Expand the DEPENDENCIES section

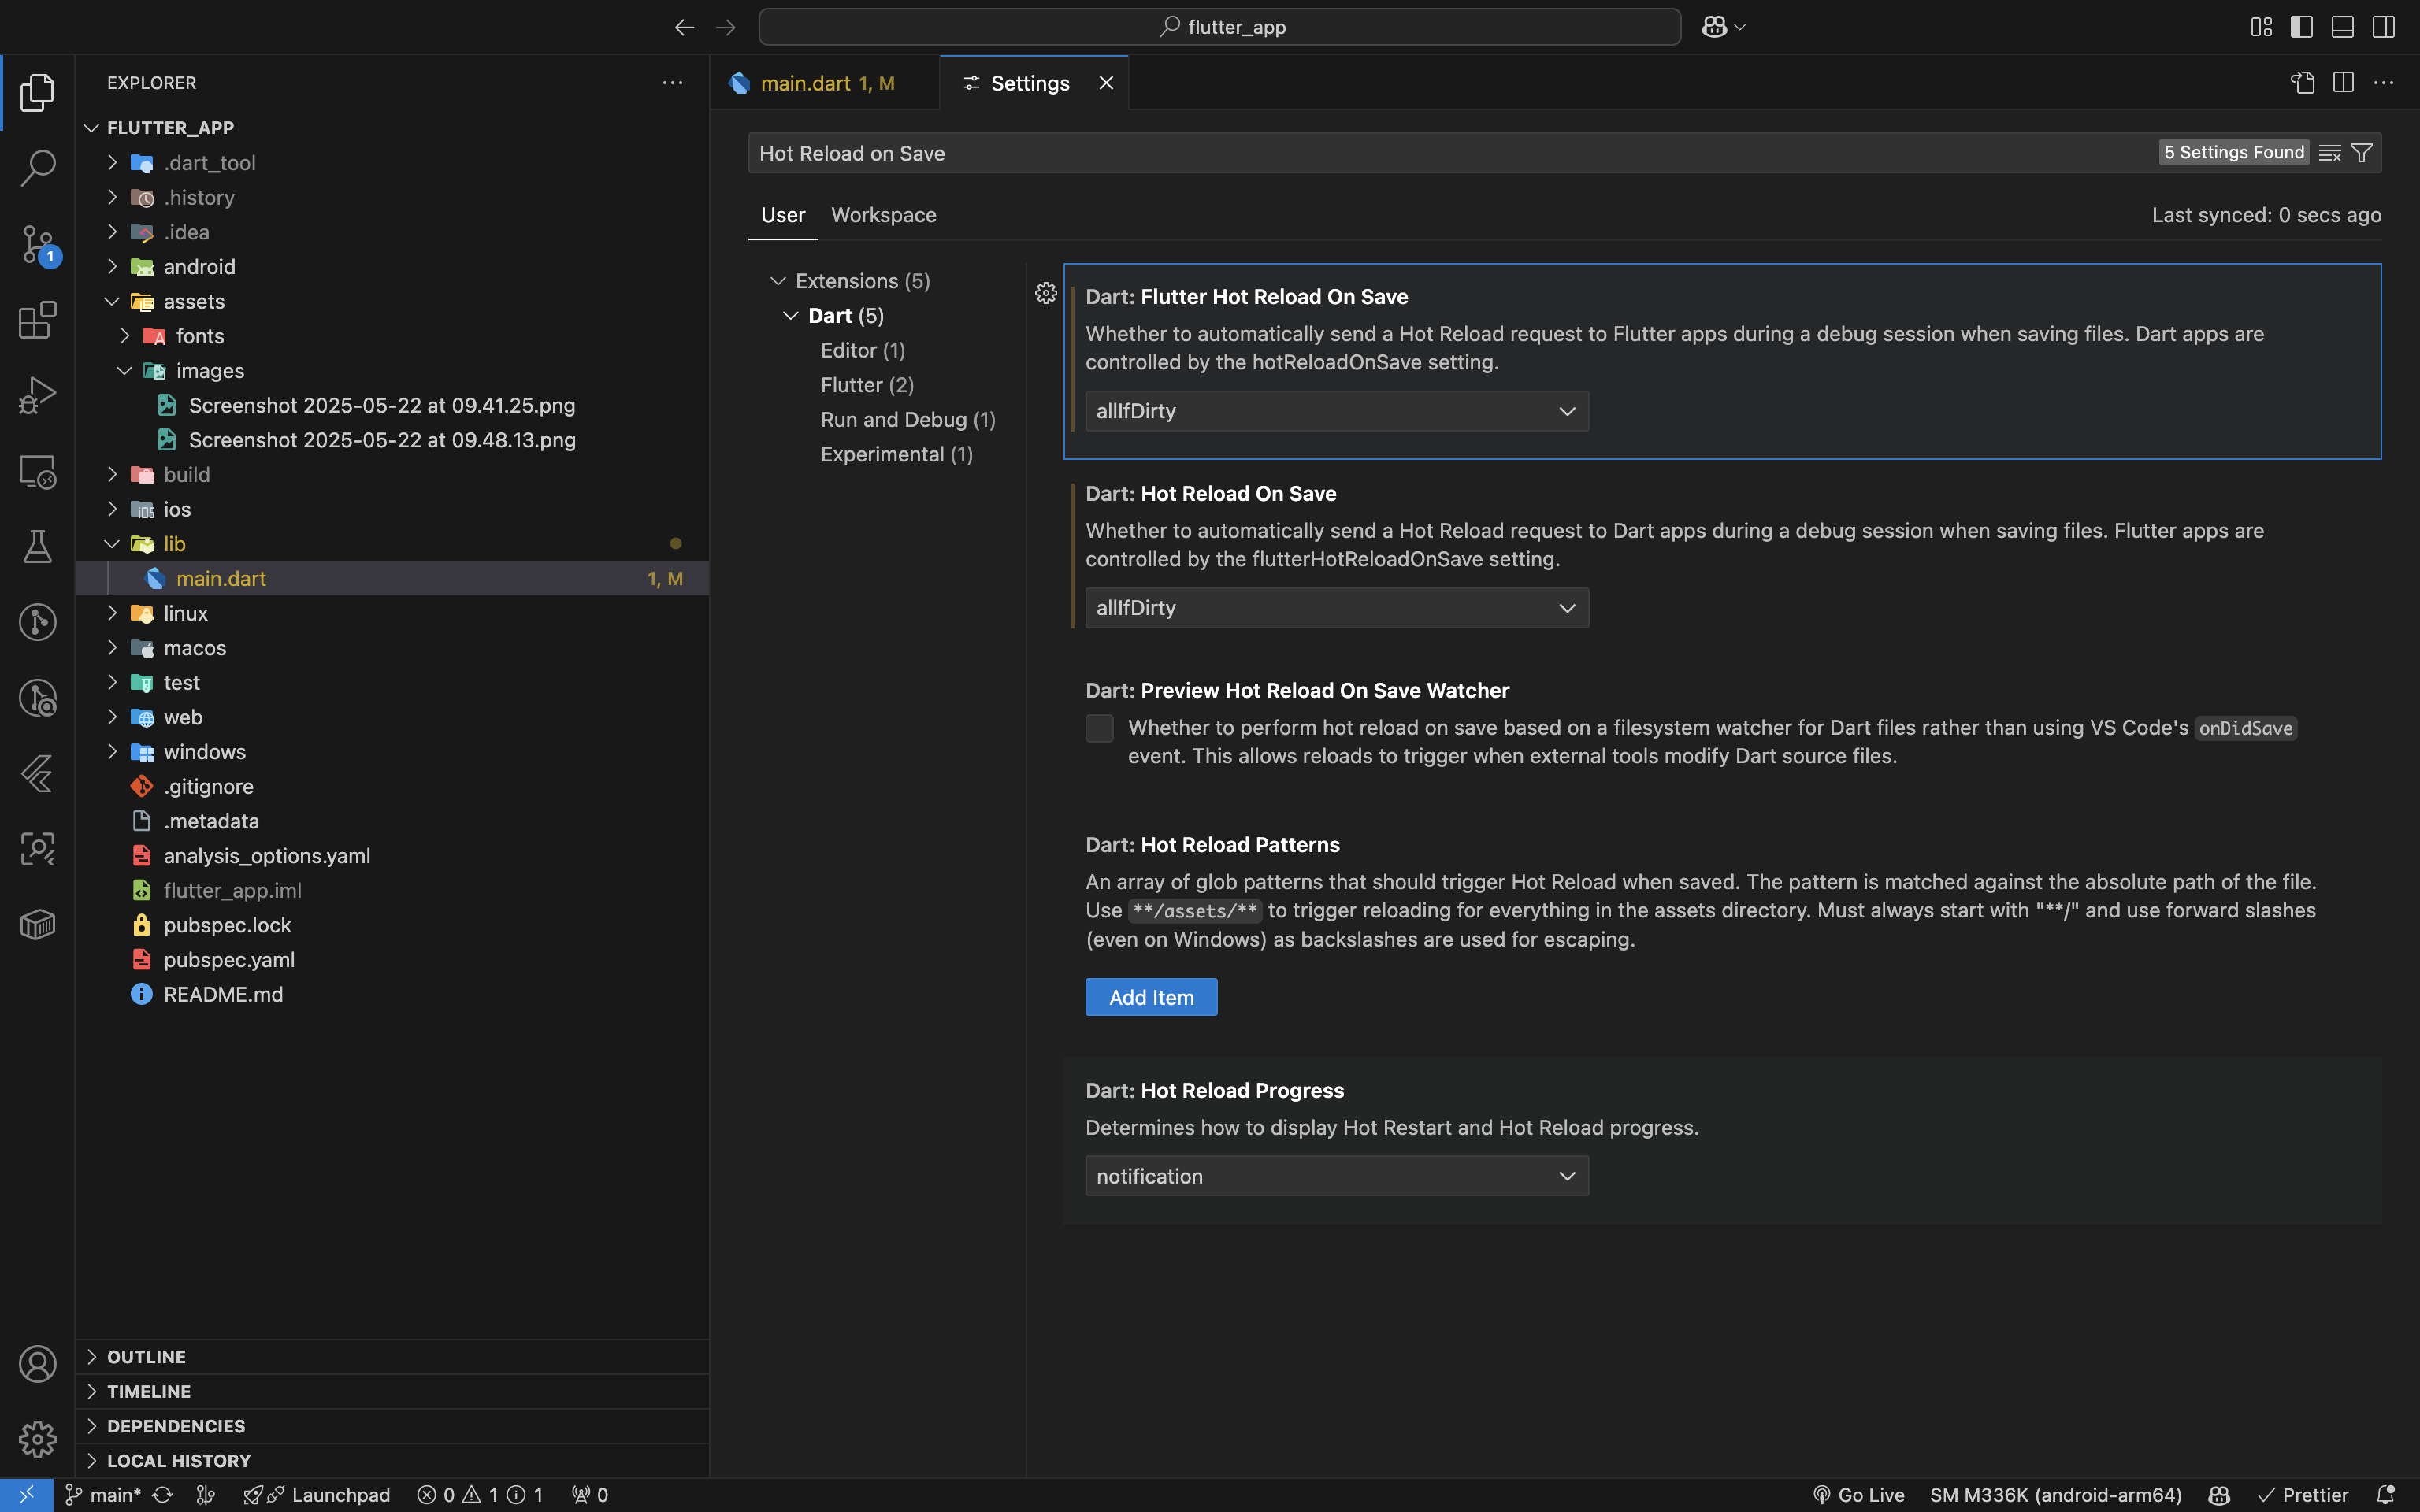pos(392,1426)
